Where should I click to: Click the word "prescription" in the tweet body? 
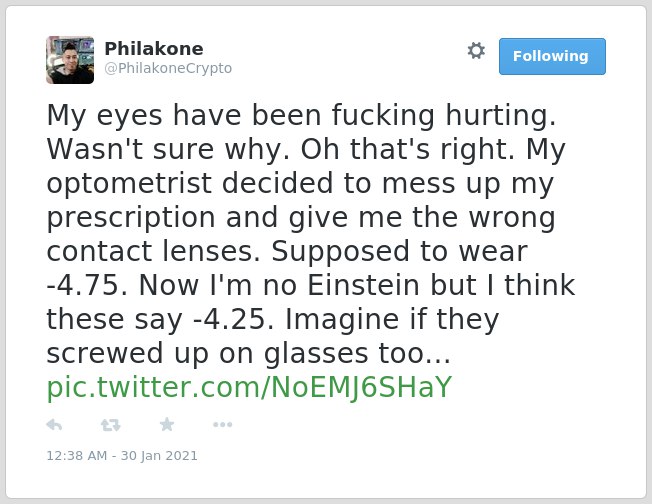click(131, 217)
